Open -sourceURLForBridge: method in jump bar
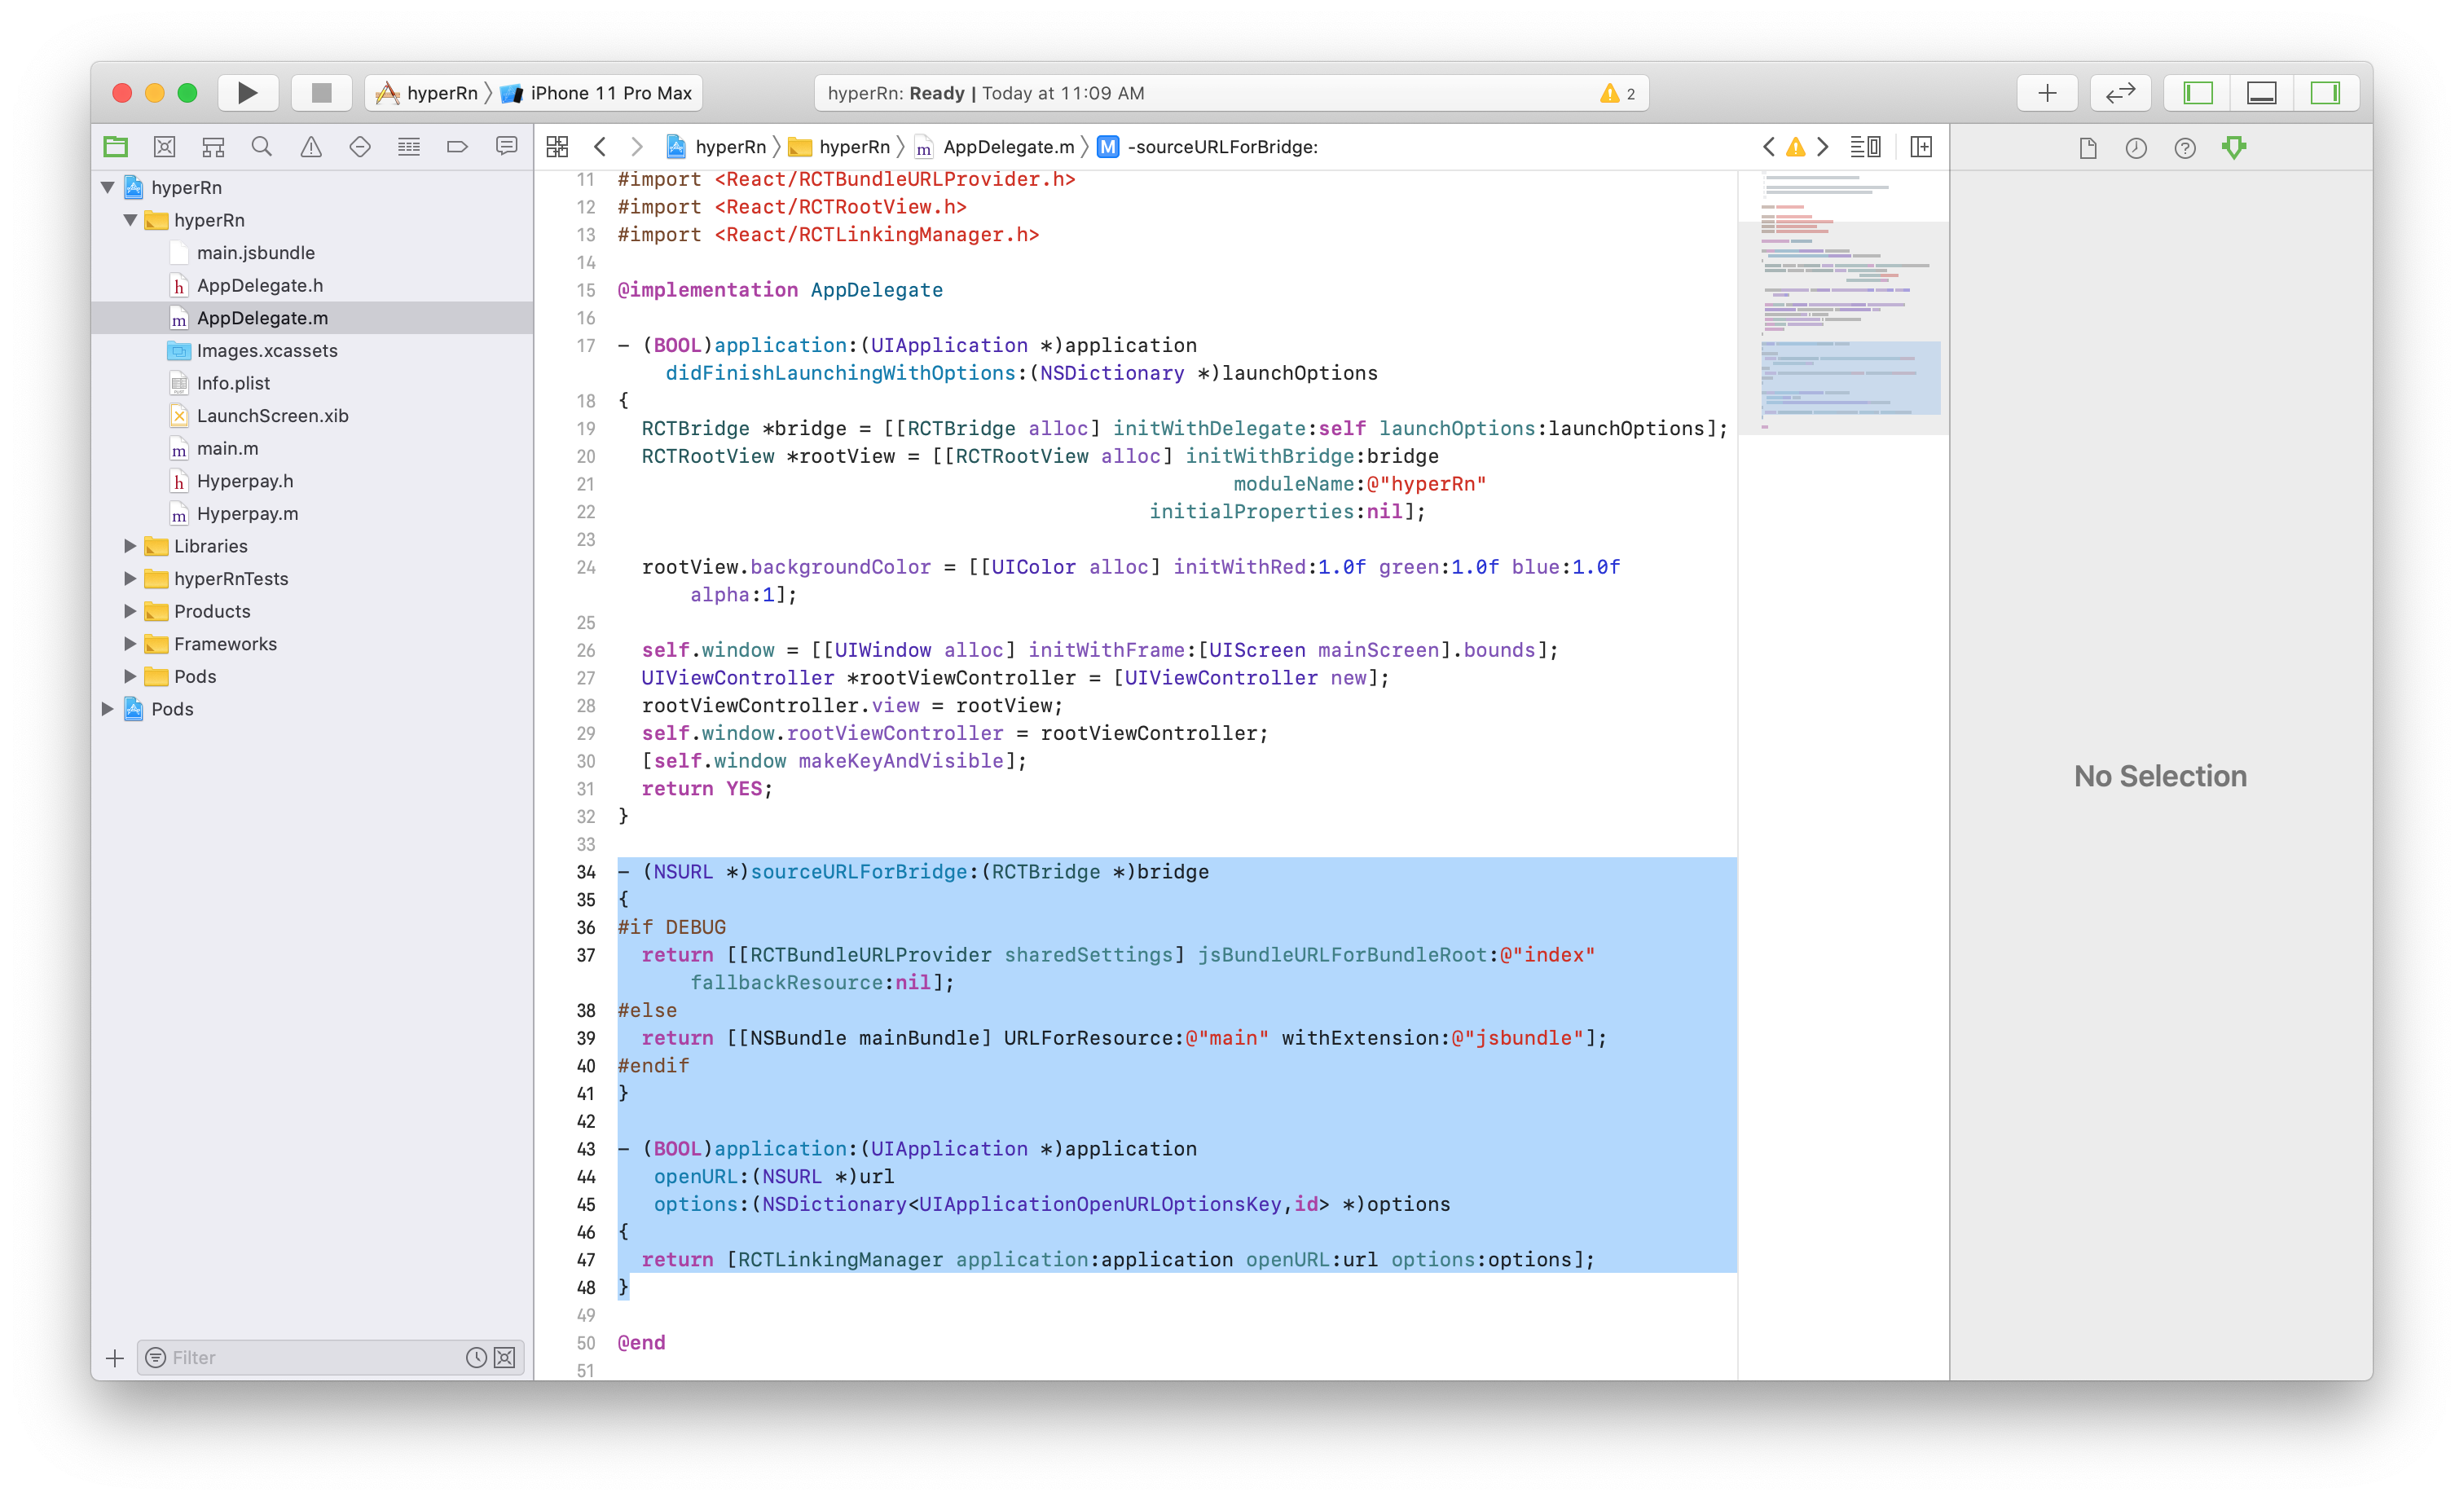Viewport: 2464px width, 1501px height. (x=1208, y=147)
